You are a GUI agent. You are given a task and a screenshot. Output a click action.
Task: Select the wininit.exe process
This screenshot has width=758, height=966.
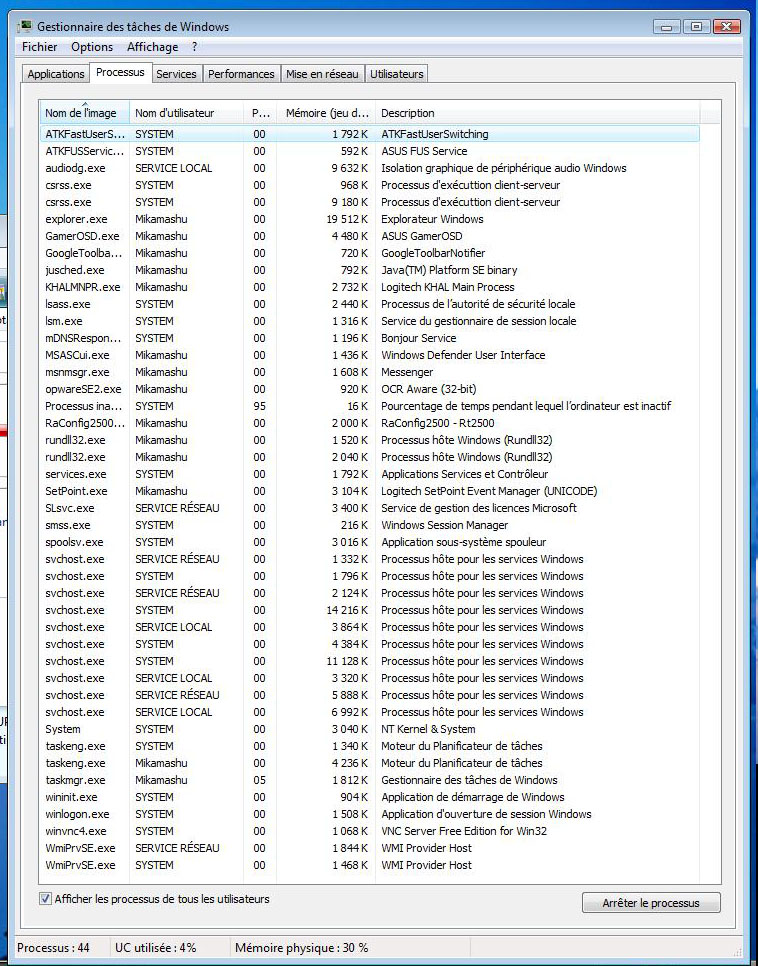tap(370, 797)
